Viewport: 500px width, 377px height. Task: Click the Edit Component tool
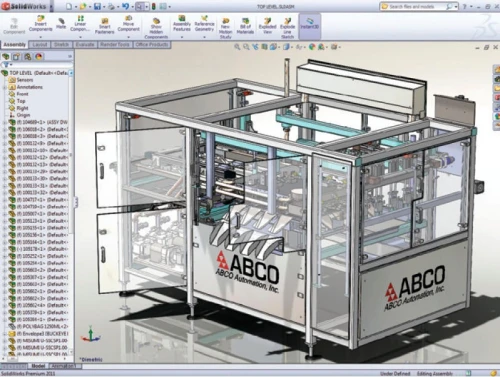pyautogui.click(x=14, y=26)
